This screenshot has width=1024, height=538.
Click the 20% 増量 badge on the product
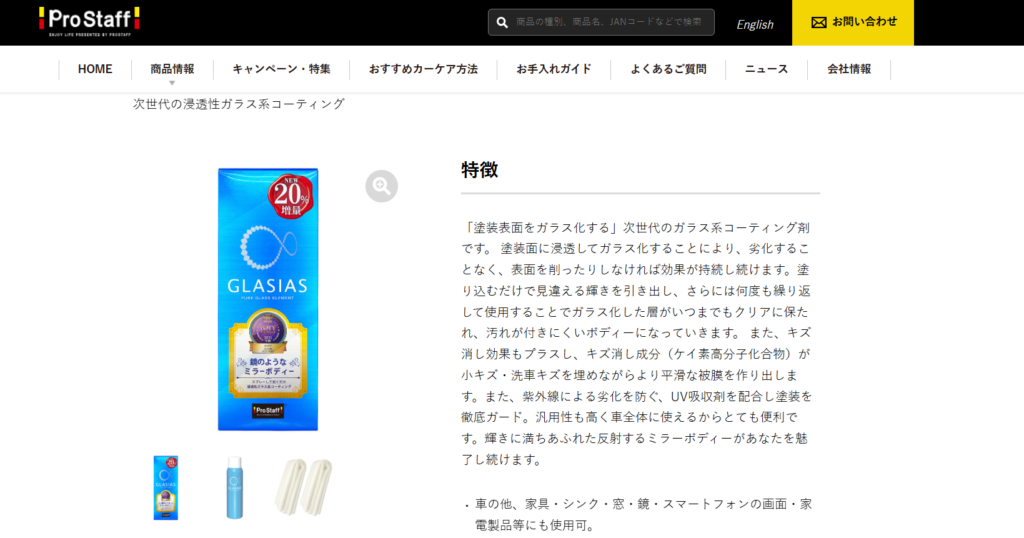(x=291, y=196)
